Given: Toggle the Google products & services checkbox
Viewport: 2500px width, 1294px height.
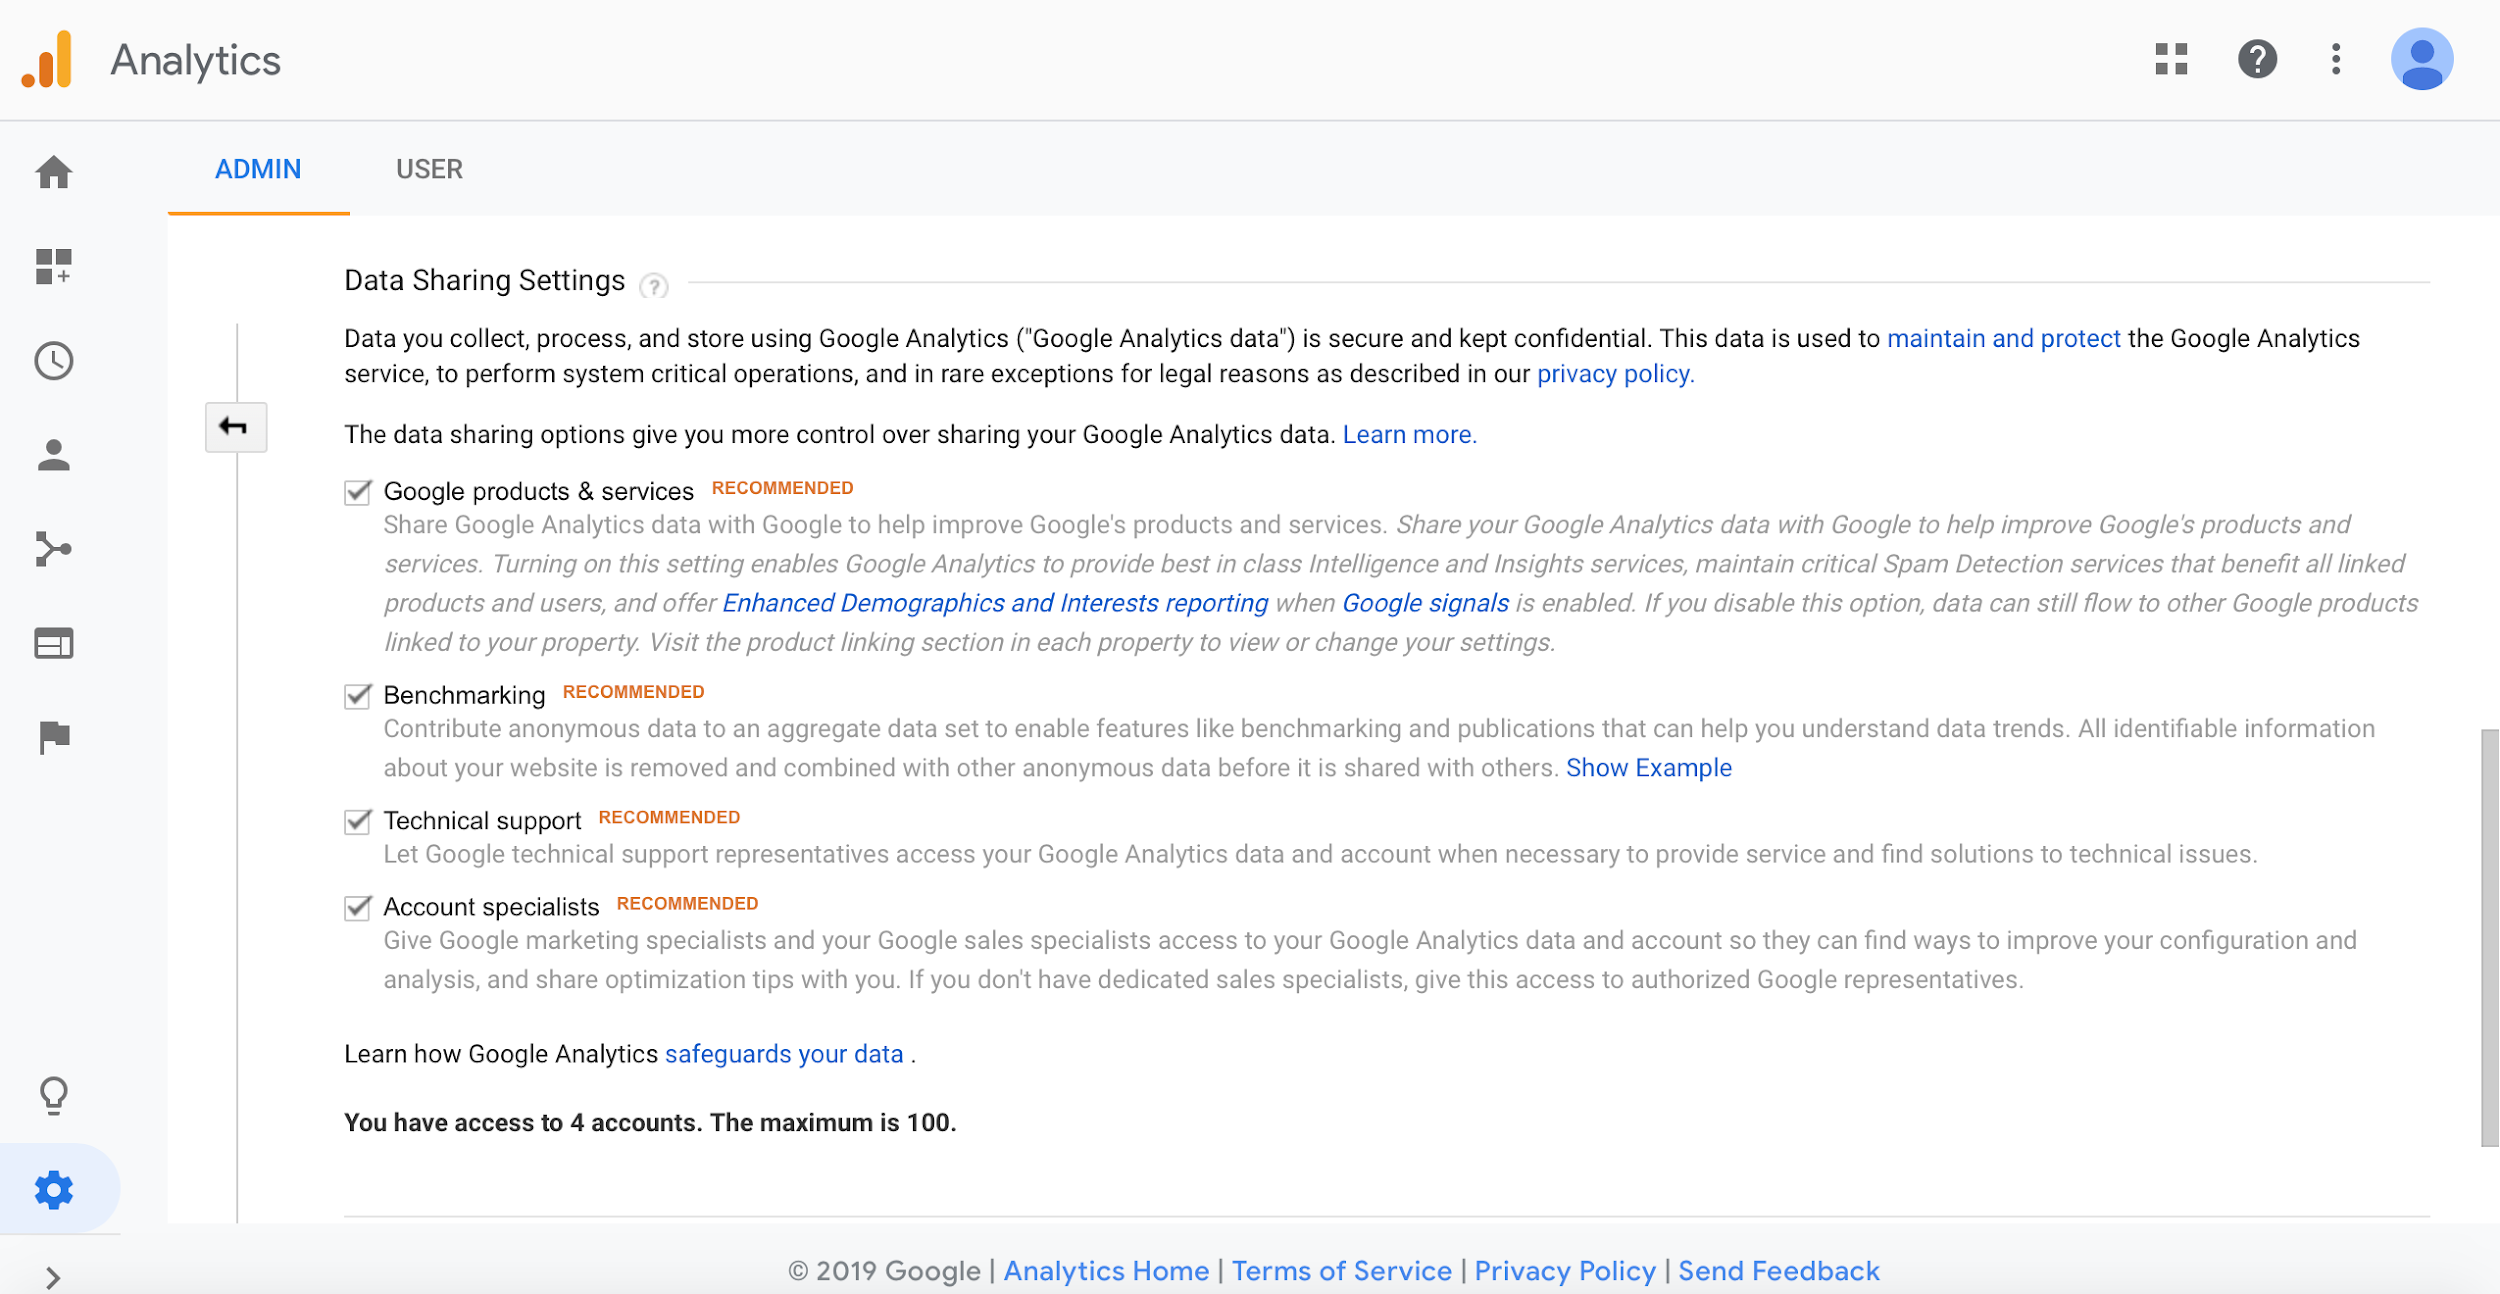Looking at the screenshot, I should [358, 491].
